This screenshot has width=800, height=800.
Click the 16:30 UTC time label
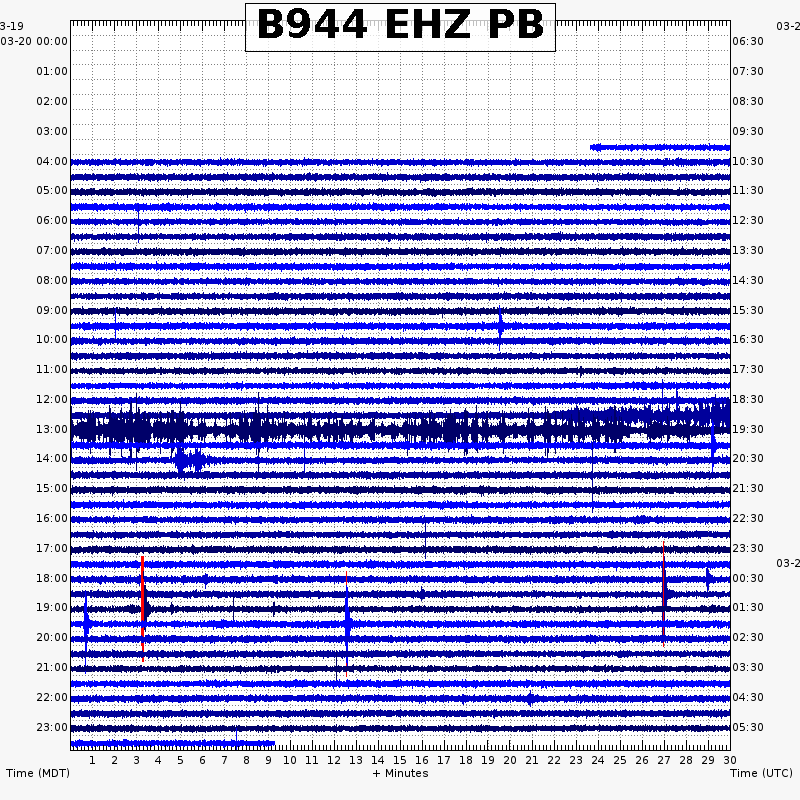tap(748, 339)
